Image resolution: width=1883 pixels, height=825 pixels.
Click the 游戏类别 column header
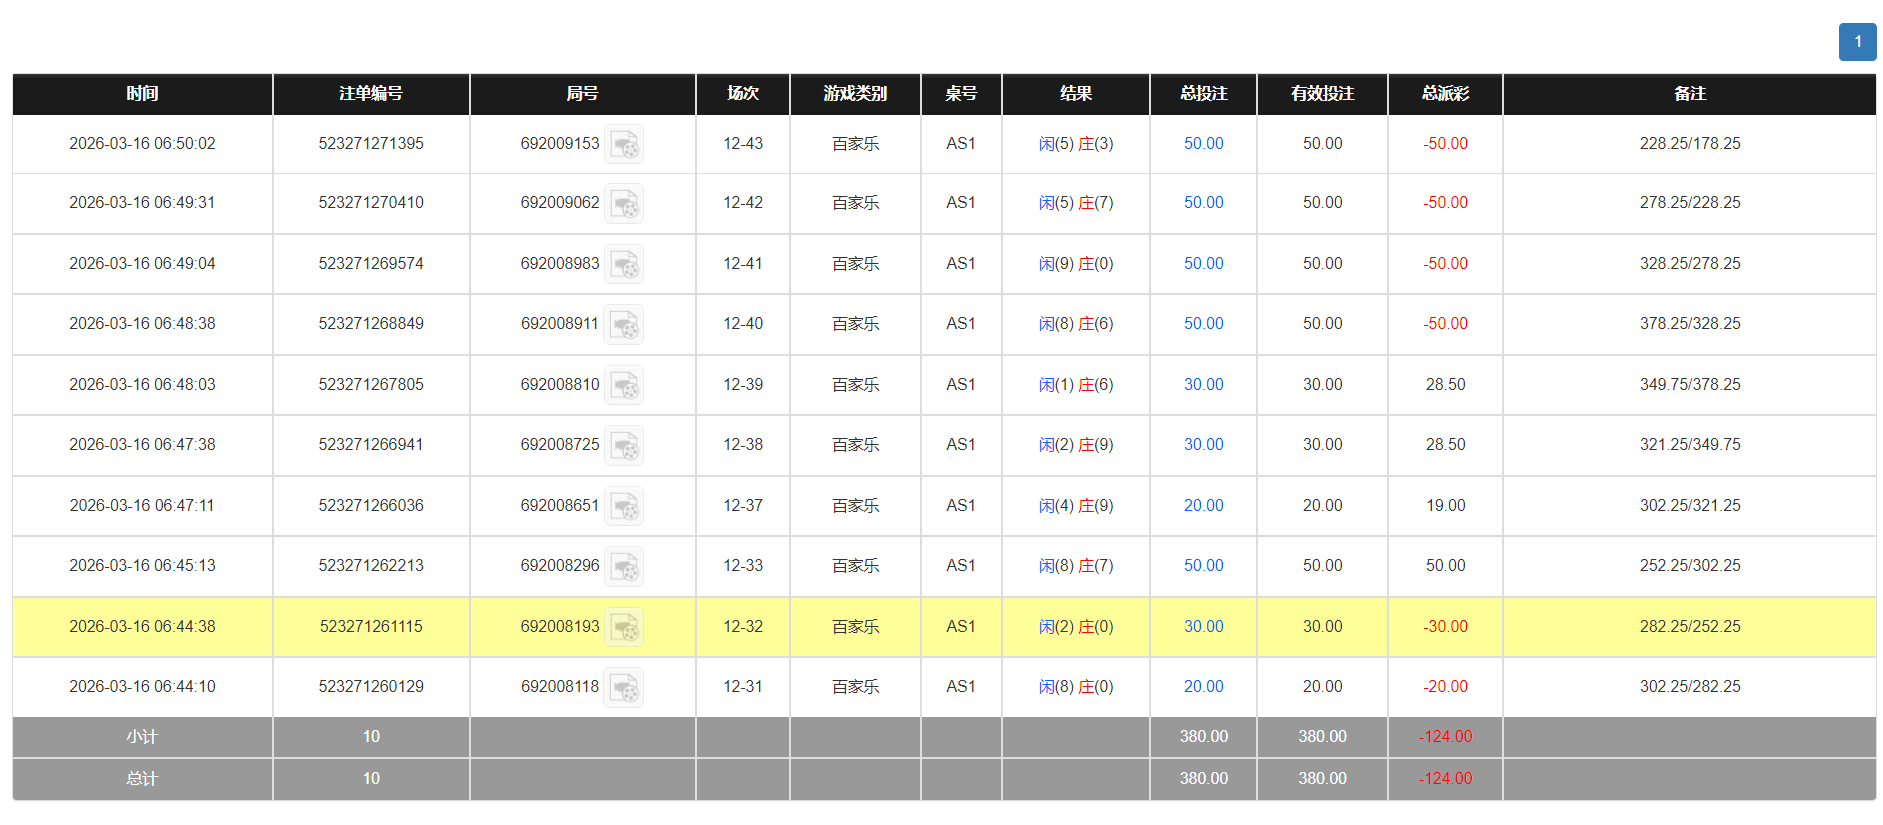(x=855, y=94)
